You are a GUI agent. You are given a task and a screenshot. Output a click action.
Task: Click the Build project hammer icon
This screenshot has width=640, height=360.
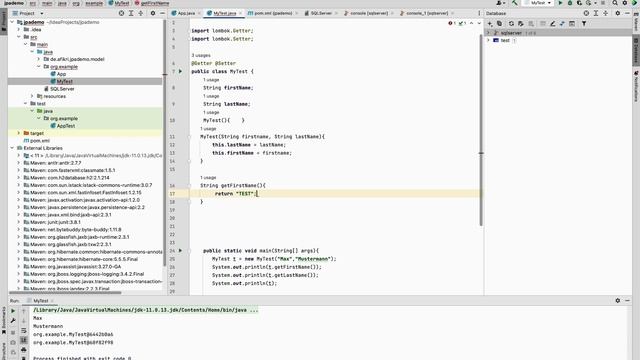click(514, 3)
